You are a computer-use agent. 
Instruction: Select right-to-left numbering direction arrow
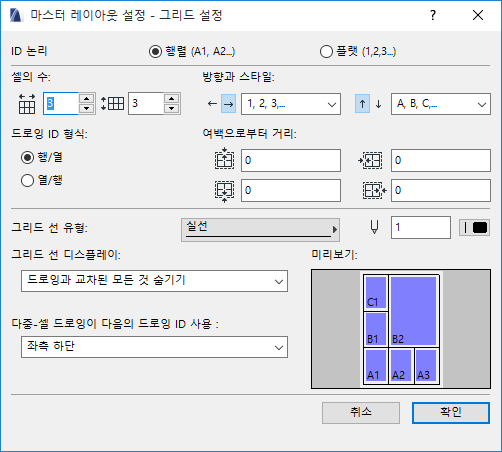(x=212, y=104)
